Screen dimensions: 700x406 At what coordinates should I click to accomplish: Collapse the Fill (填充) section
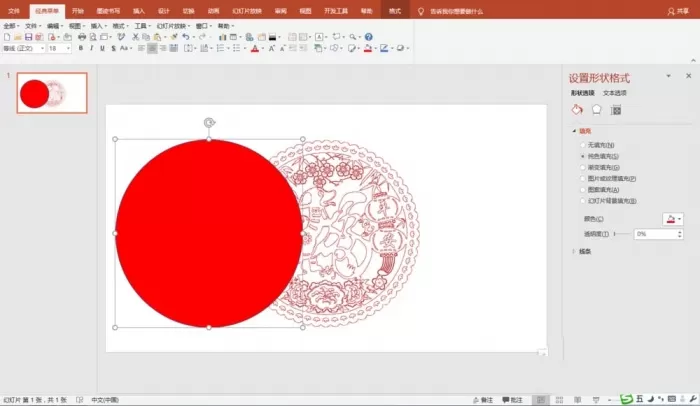click(x=575, y=131)
